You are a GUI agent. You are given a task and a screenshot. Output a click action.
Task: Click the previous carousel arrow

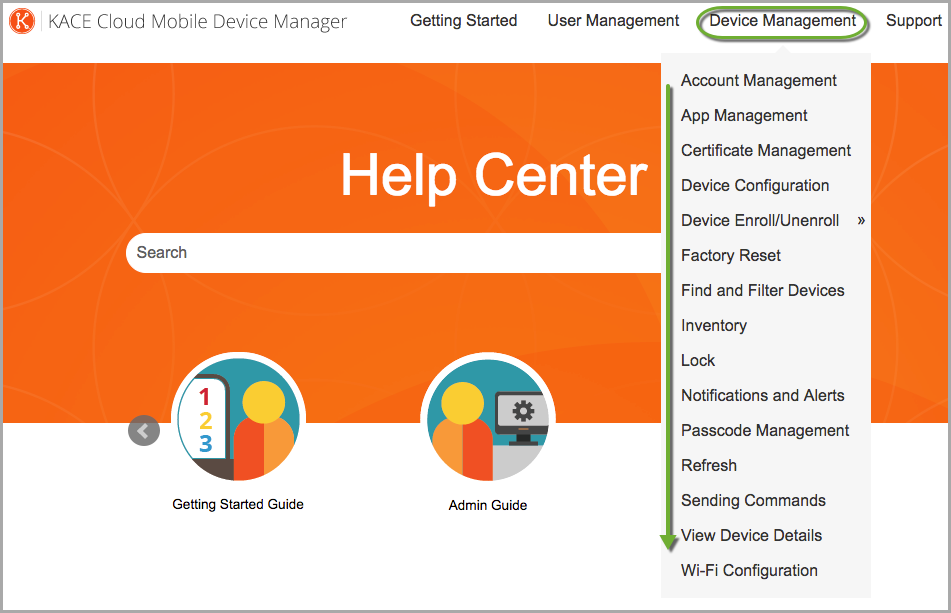tap(144, 431)
